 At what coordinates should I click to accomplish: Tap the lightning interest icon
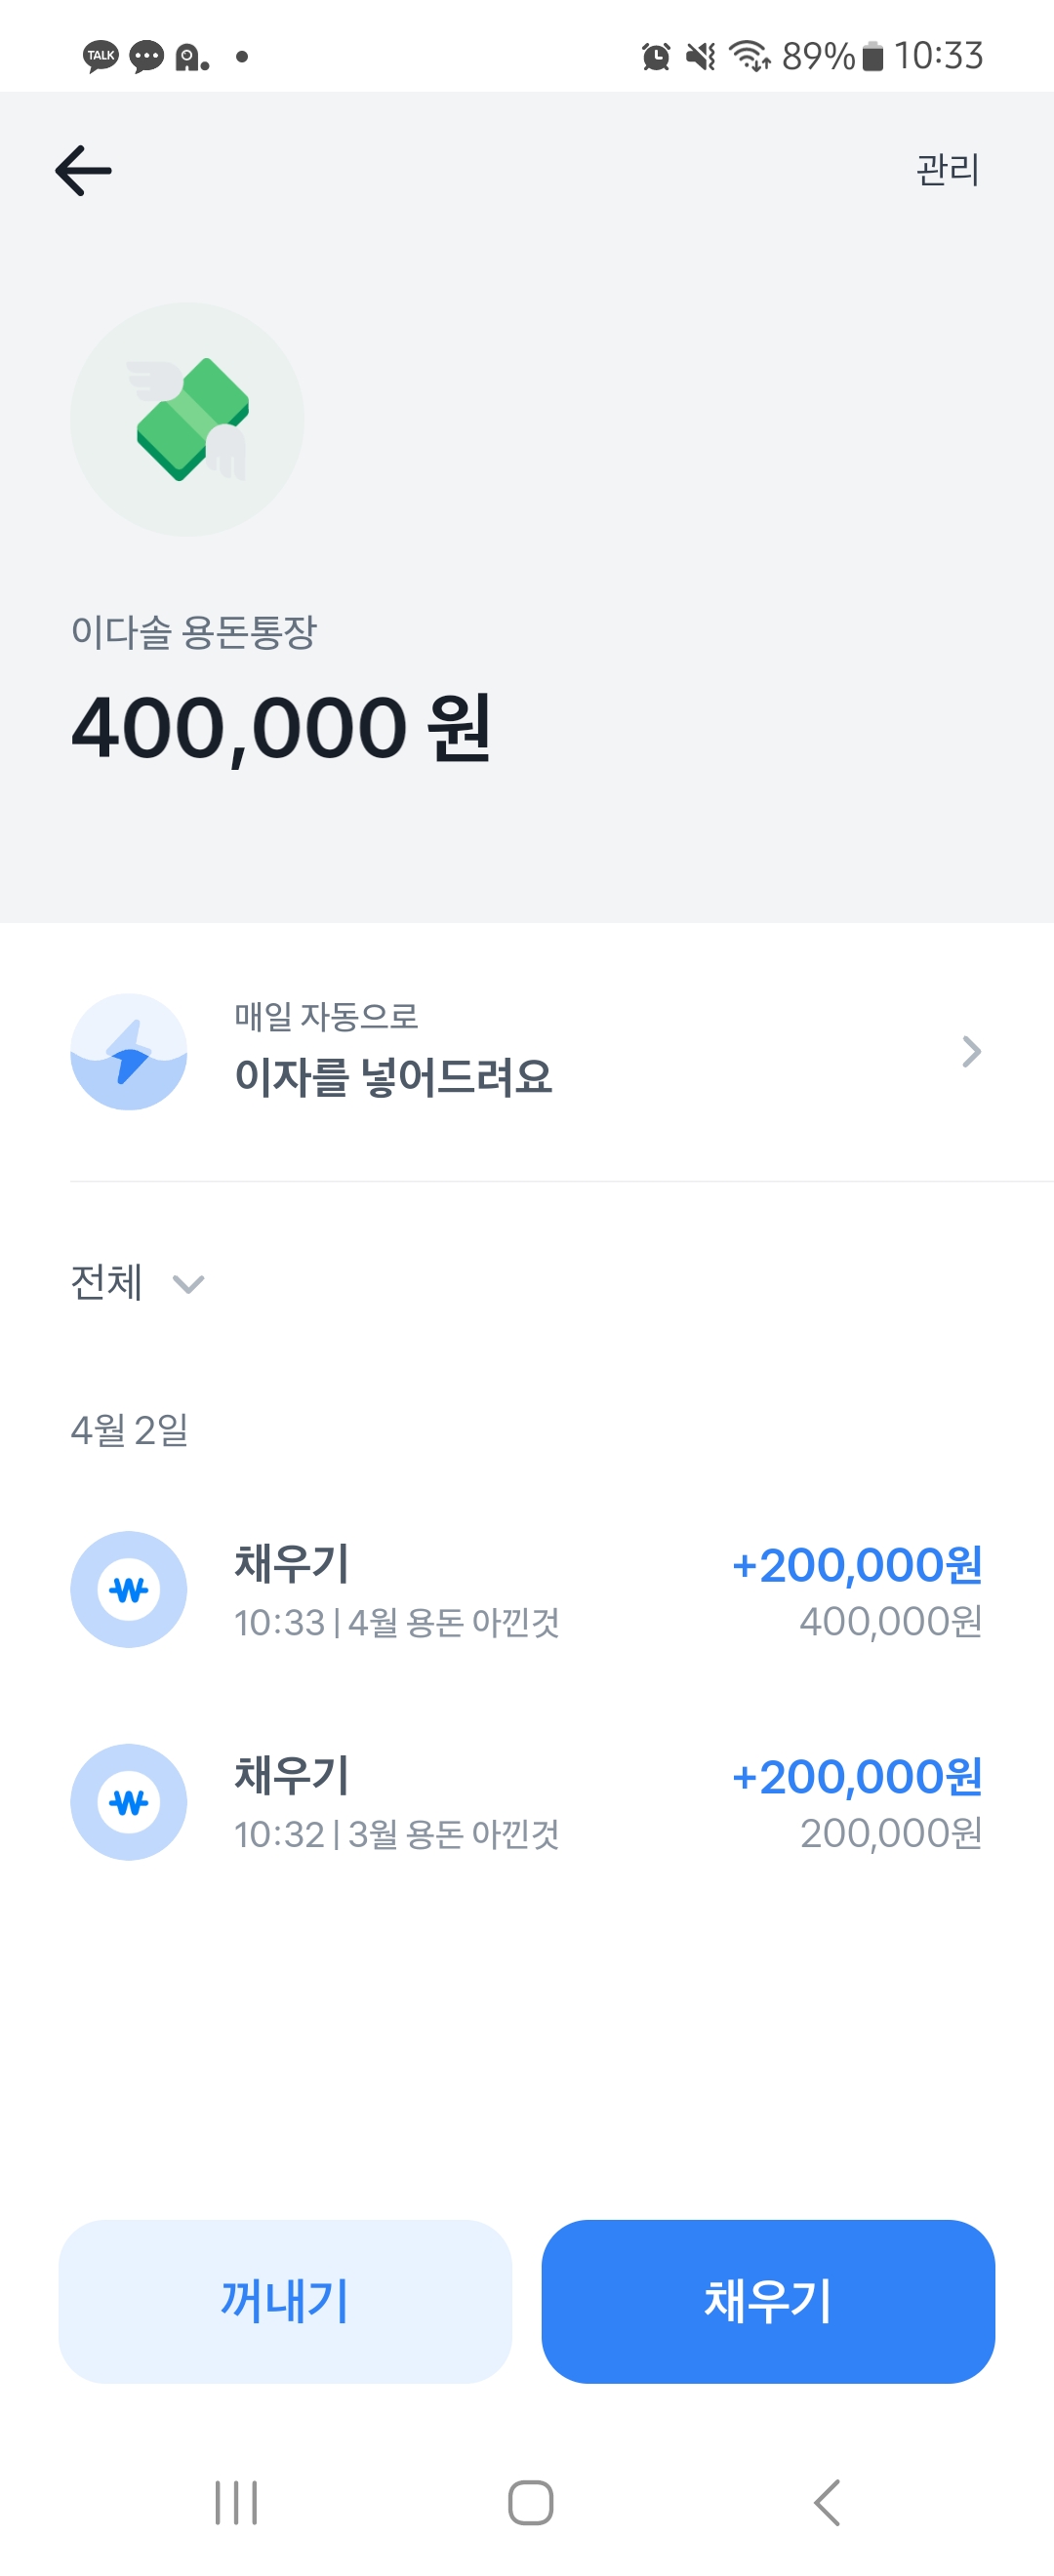click(129, 1052)
